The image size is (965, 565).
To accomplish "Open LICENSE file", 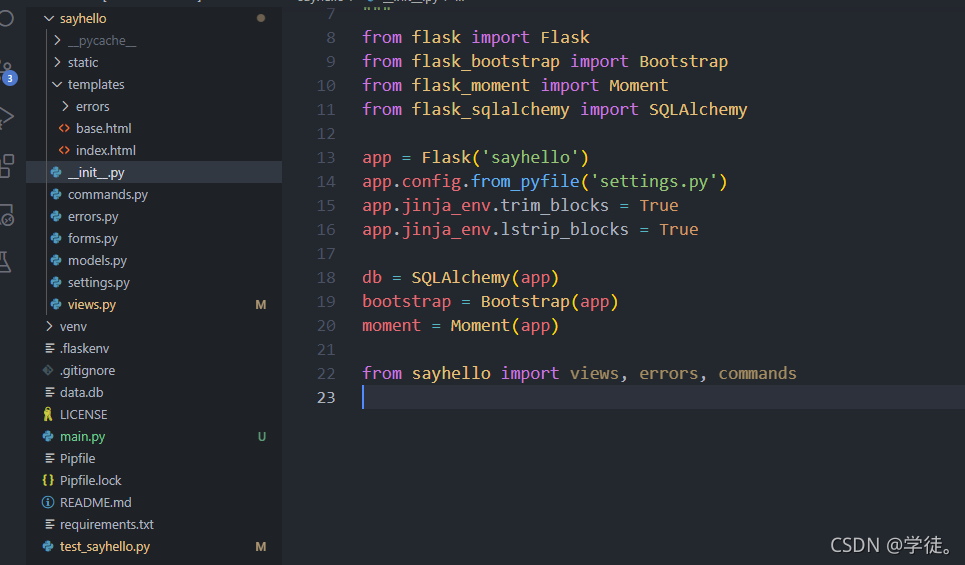I will pos(83,414).
